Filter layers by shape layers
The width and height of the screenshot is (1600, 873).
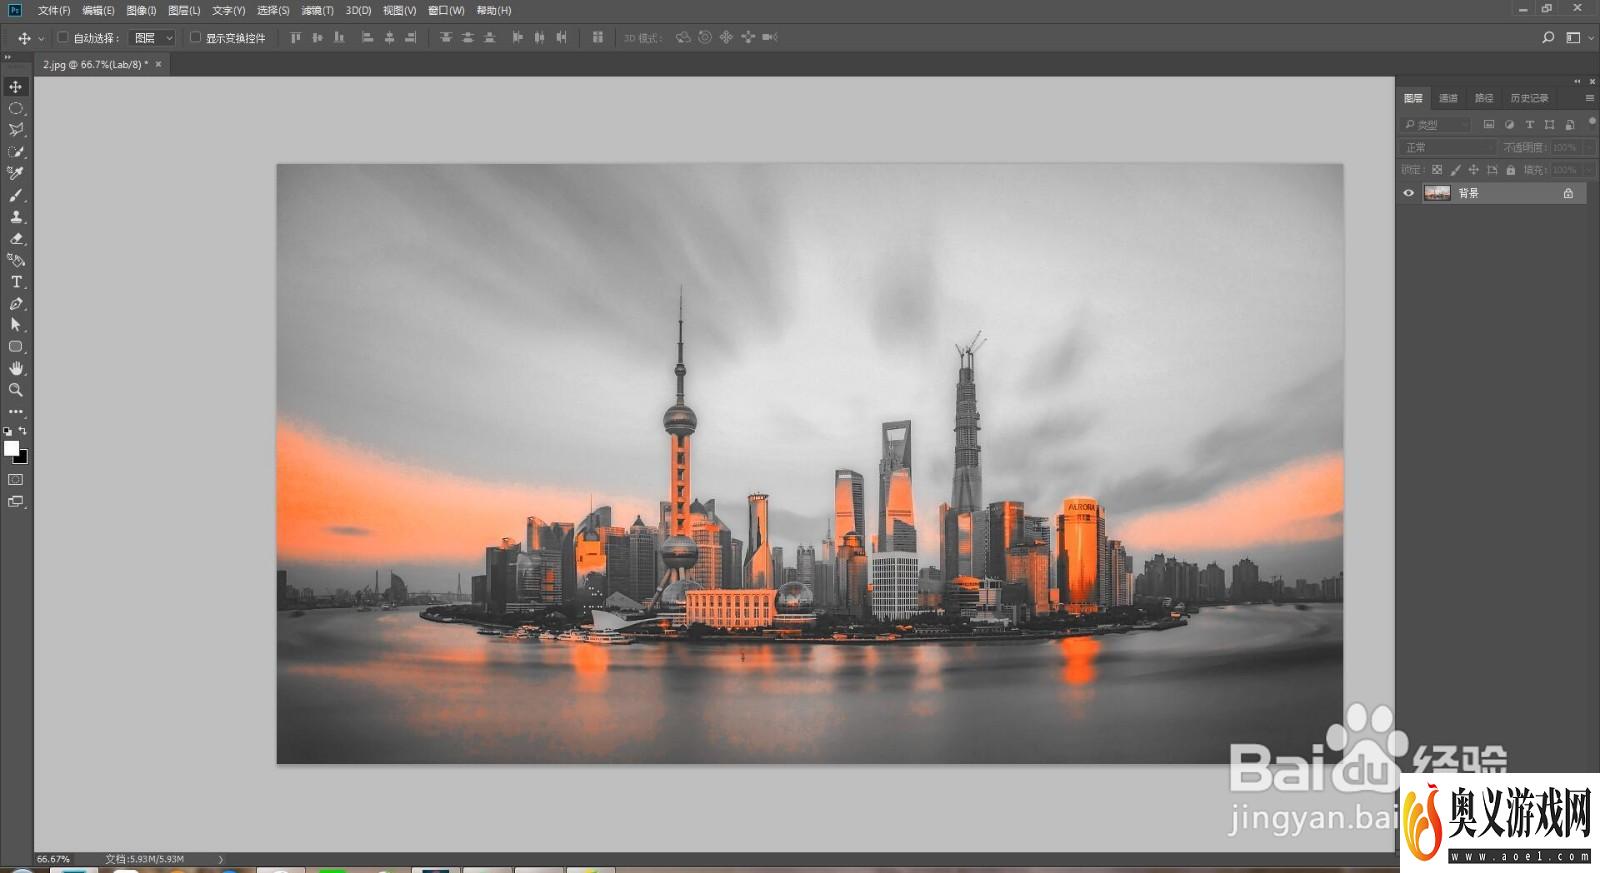pos(1549,124)
